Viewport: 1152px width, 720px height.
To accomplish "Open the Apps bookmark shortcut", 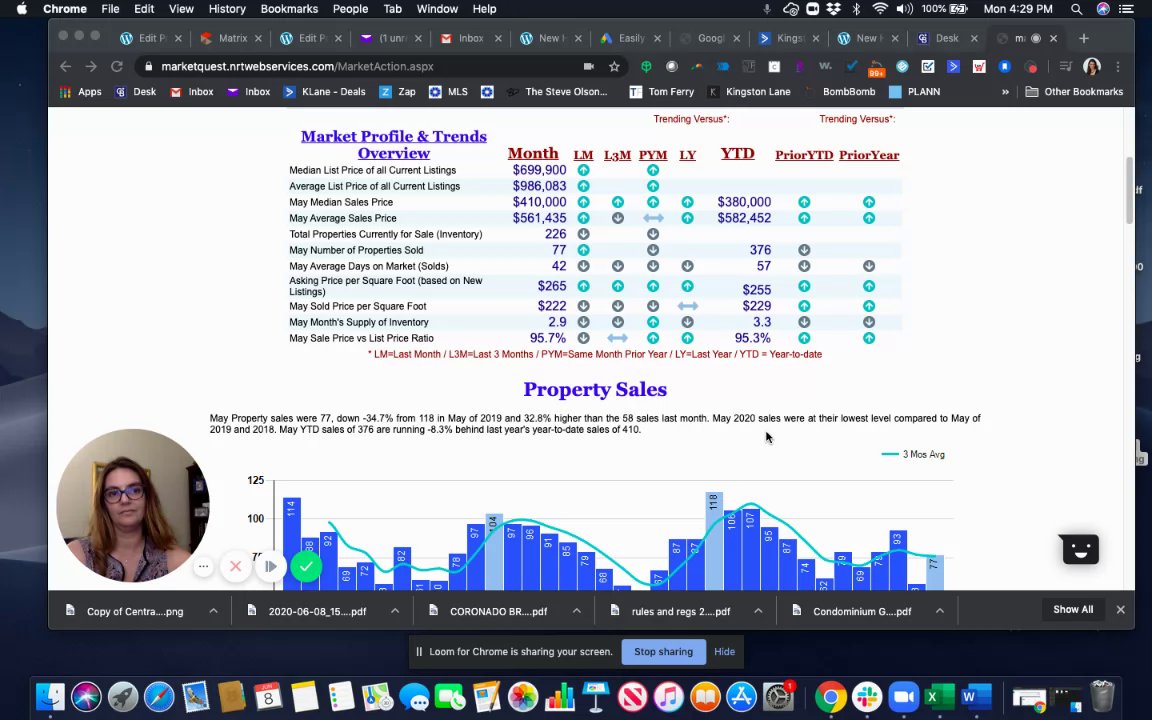I will coord(80,92).
